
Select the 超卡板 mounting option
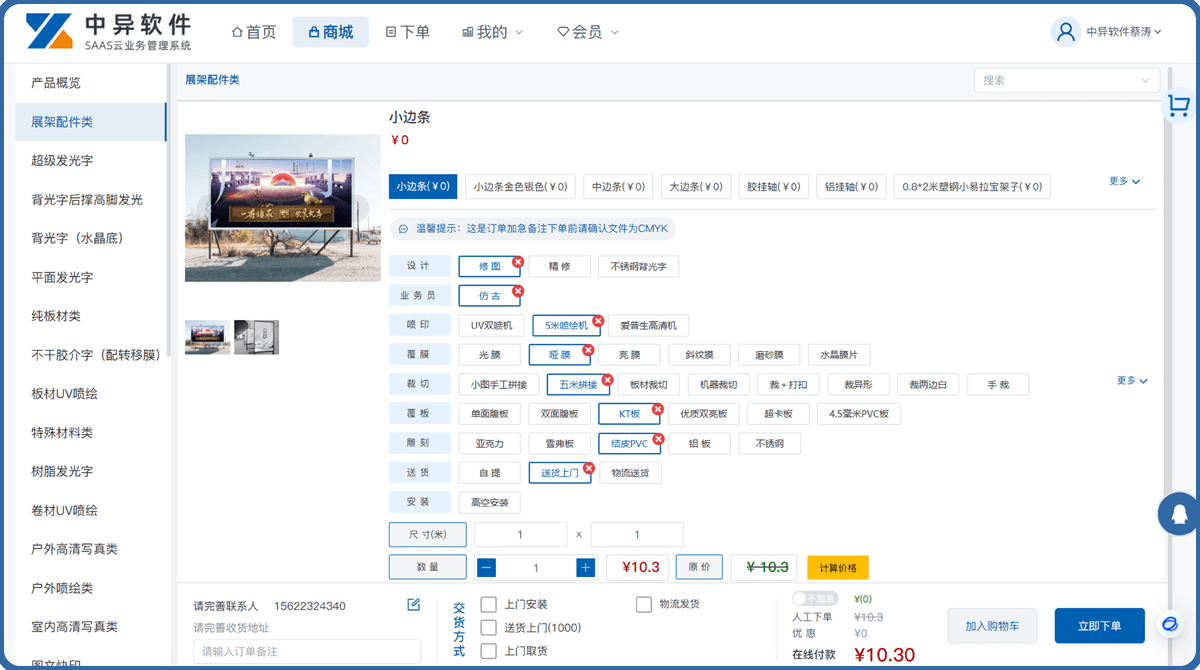pos(778,414)
